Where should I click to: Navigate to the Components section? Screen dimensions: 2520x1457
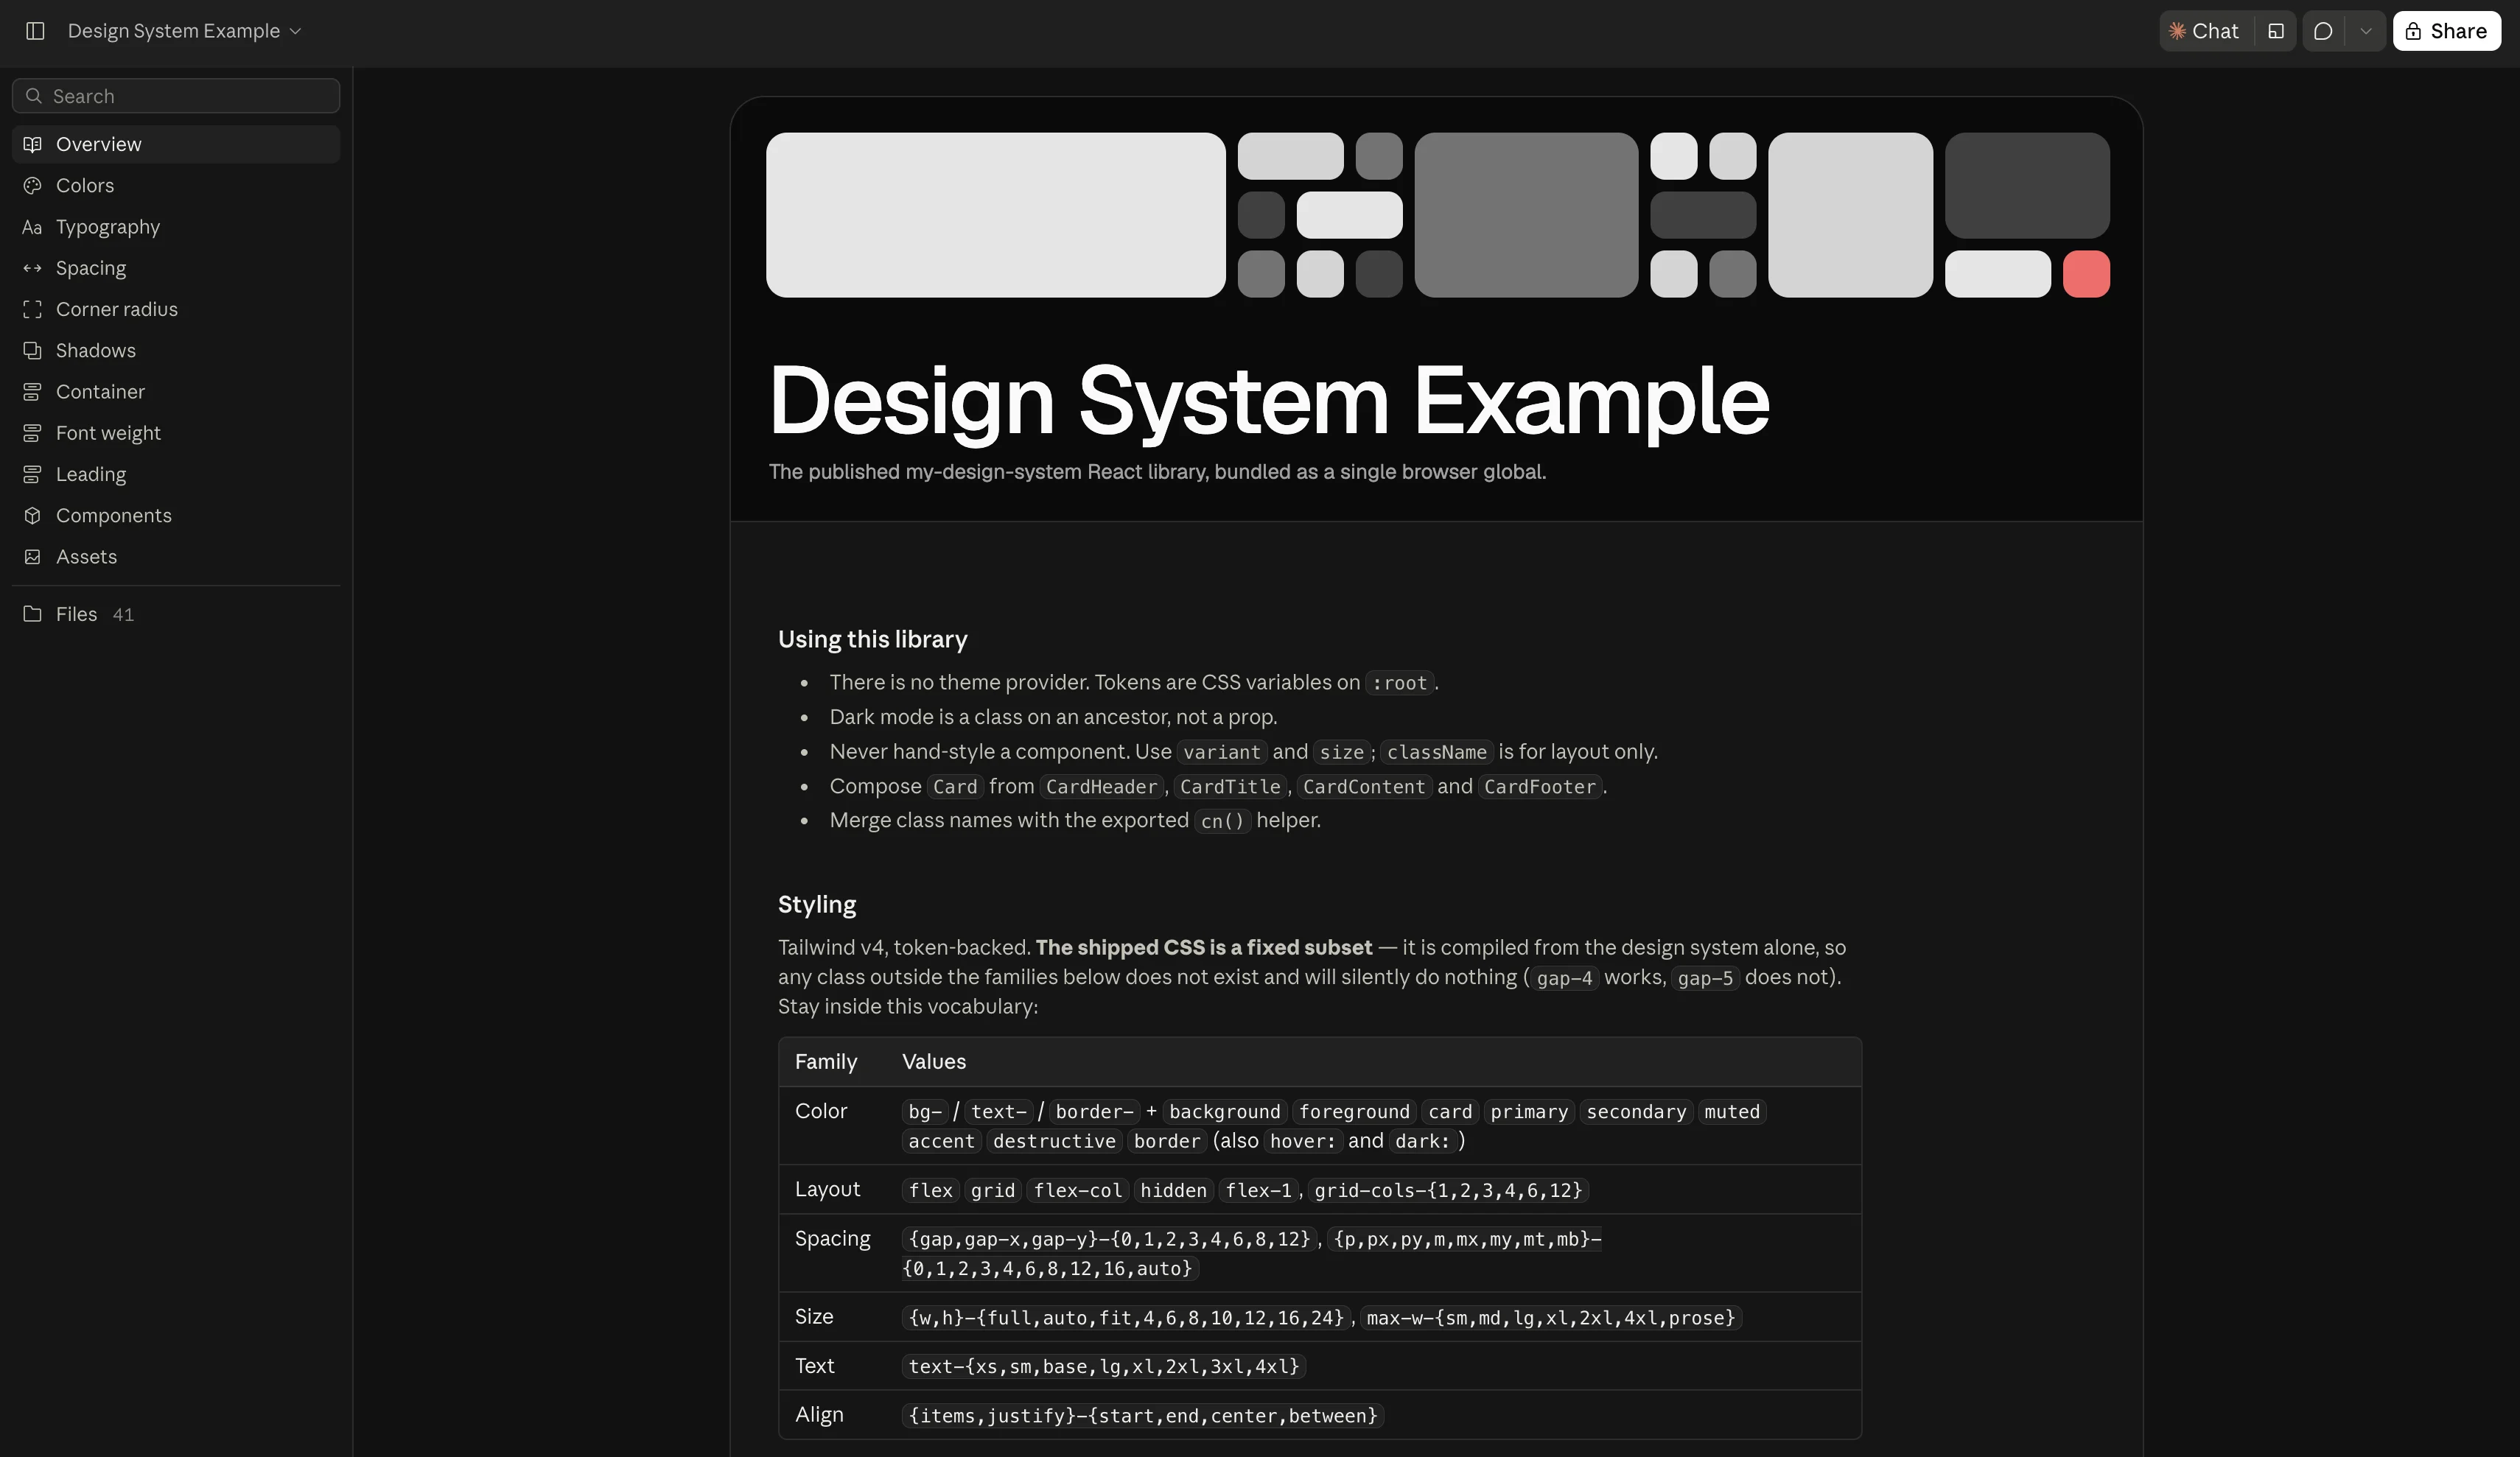(176, 516)
